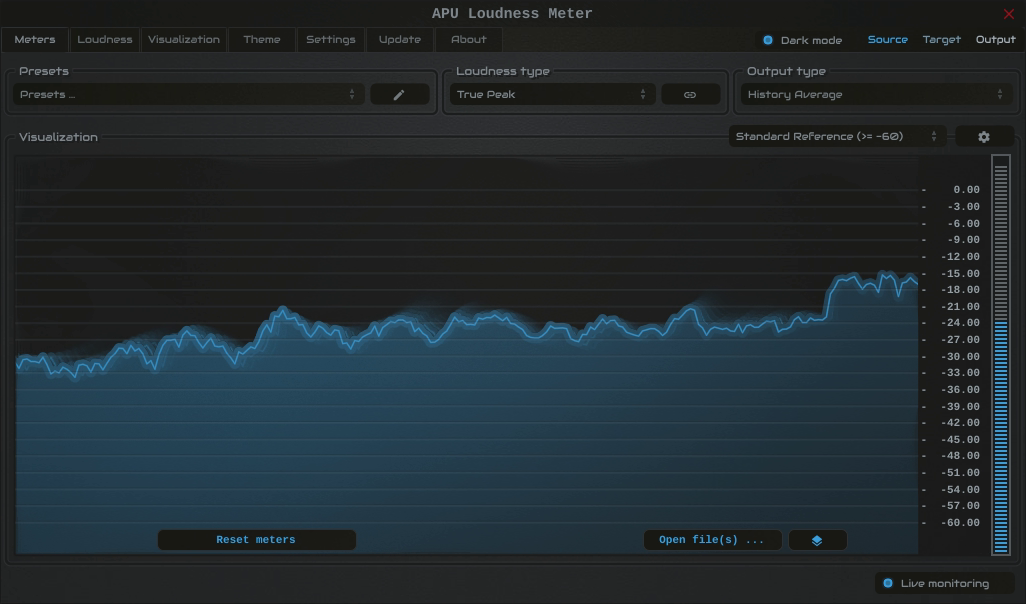Toggle Live monitoring
Viewport: 1026px width, 604px height.
[x=944, y=583]
